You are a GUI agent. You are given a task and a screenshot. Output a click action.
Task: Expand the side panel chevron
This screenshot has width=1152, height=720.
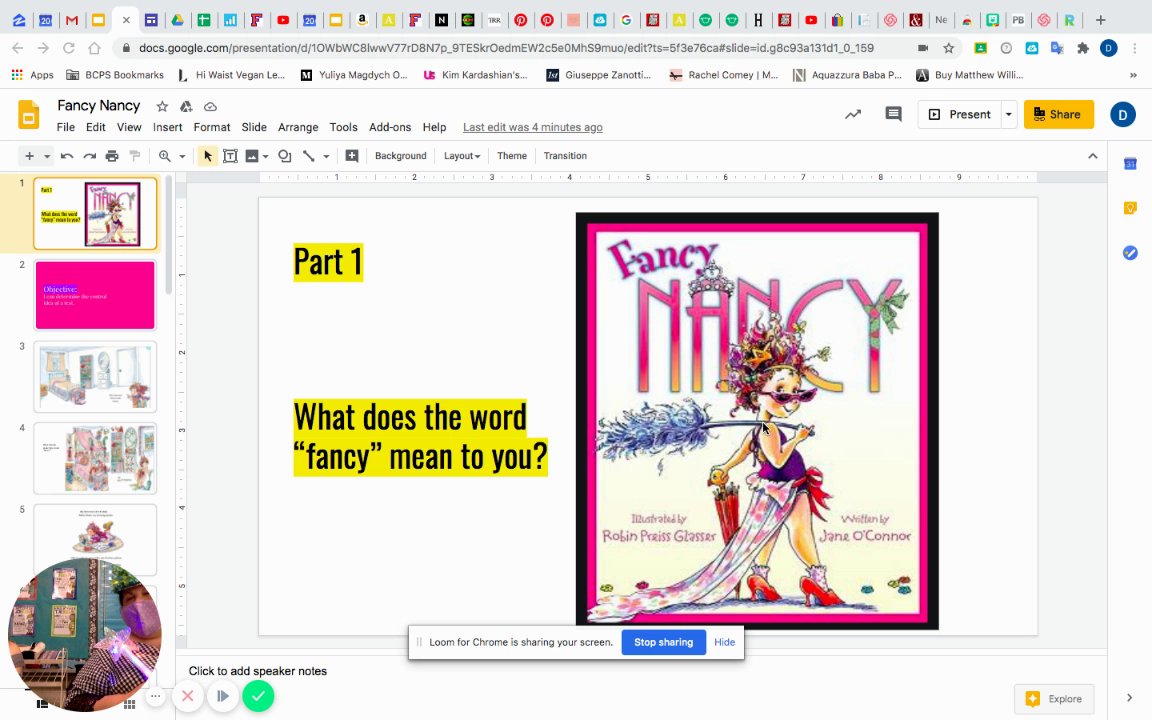(x=1129, y=698)
